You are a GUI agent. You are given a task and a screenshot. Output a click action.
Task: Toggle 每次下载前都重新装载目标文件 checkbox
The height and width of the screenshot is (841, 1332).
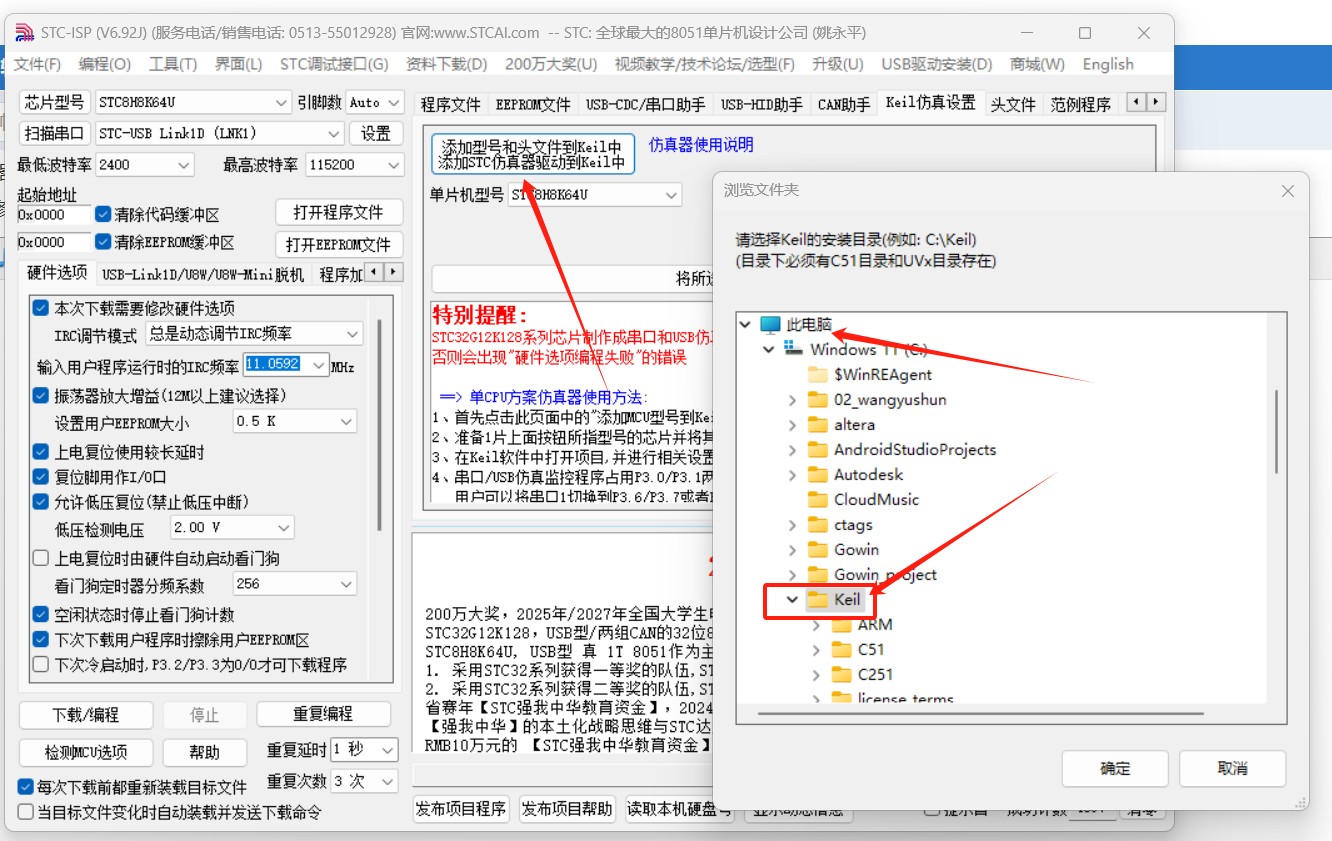(x=26, y=787)
